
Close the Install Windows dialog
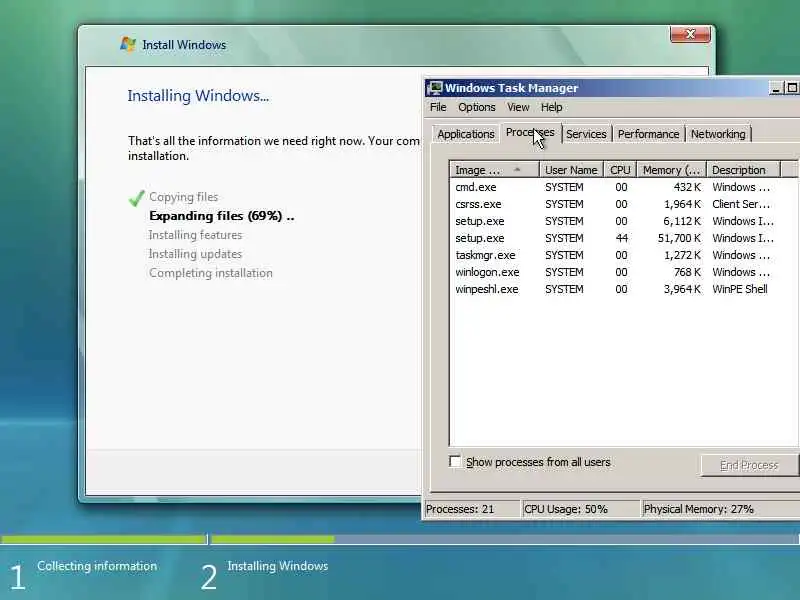click(690, 34)
